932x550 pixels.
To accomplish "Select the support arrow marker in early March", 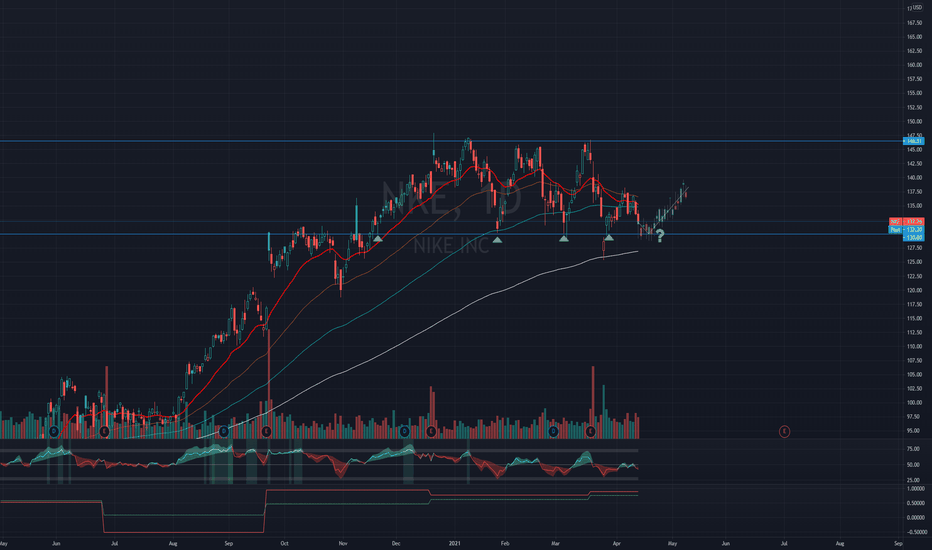I will point(564,239).
